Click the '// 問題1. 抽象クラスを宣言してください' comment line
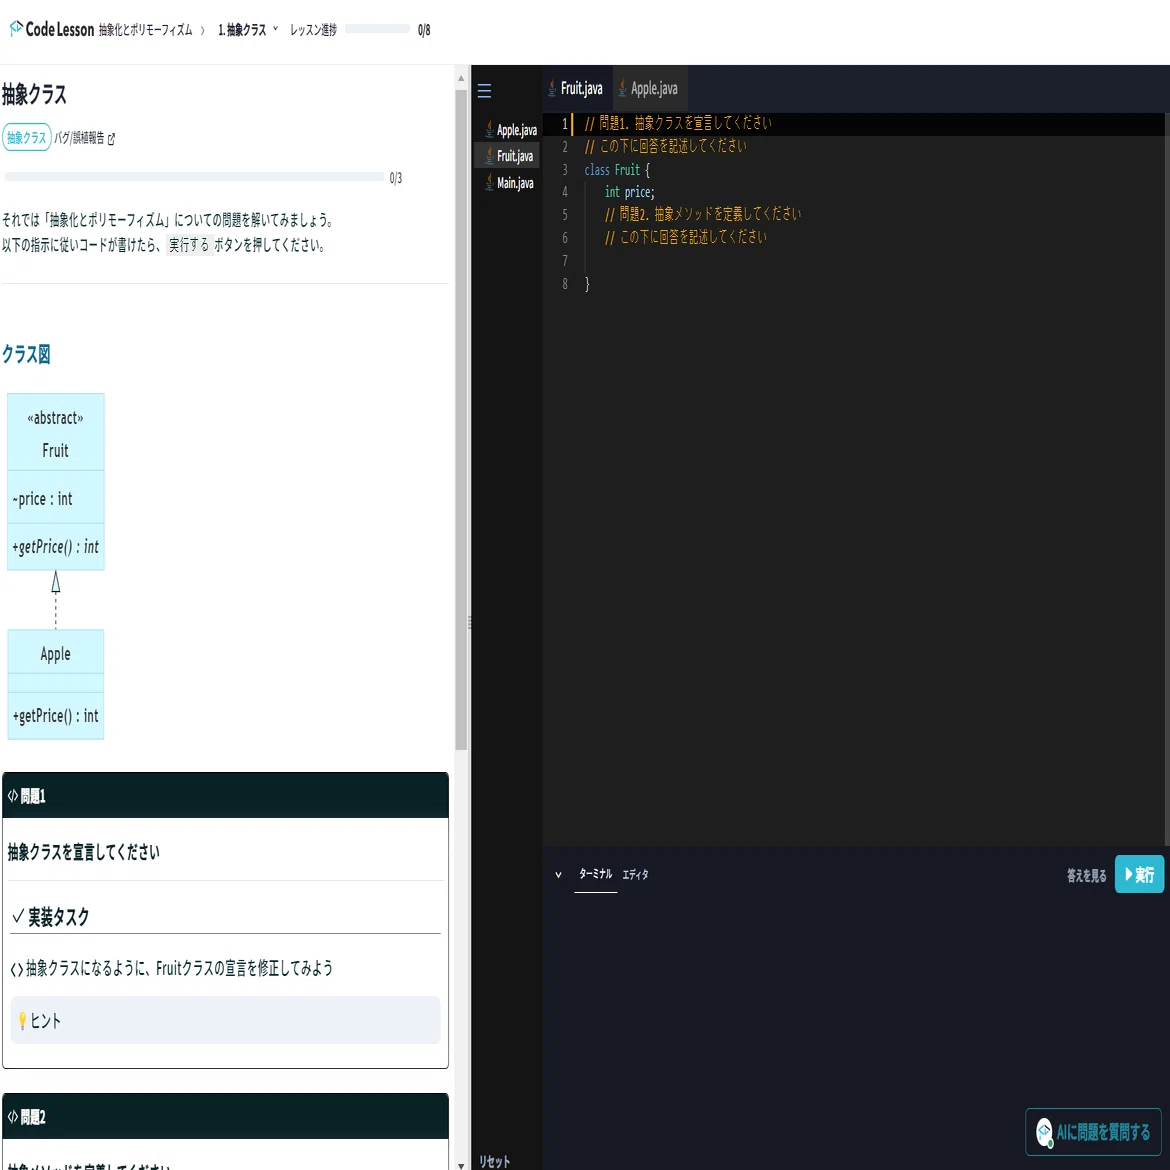 coord(678,123)
